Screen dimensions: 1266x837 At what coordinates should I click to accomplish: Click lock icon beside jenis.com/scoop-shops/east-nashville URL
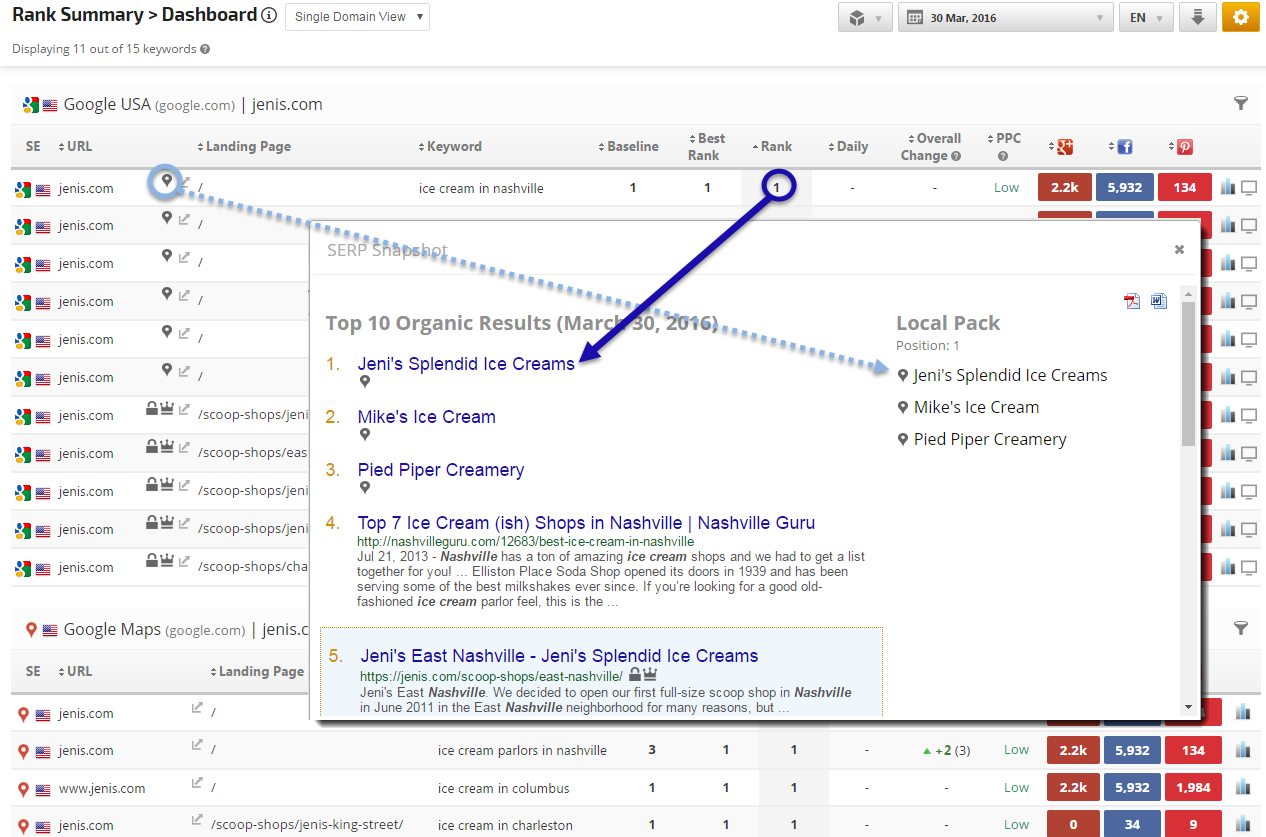pyautogui.click(x=634, y=675)
